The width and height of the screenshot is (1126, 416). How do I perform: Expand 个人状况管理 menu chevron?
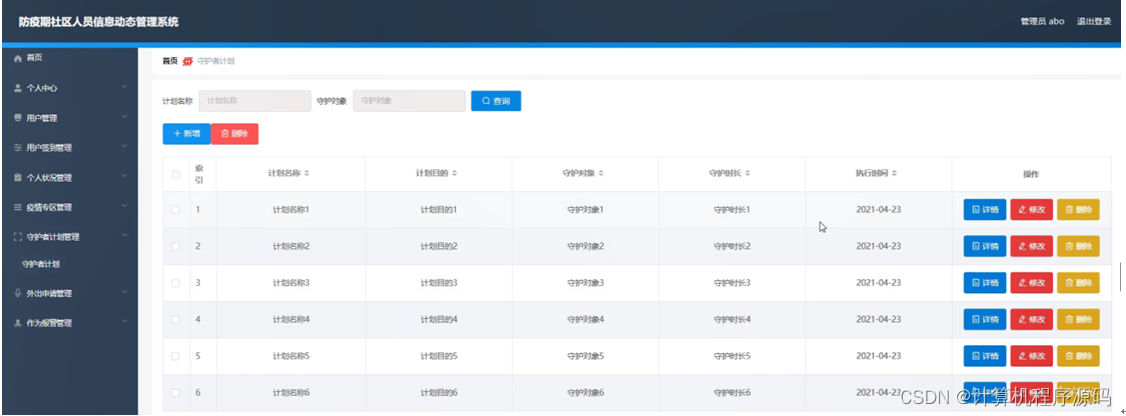pyautogui.click(x=124, y=177)
